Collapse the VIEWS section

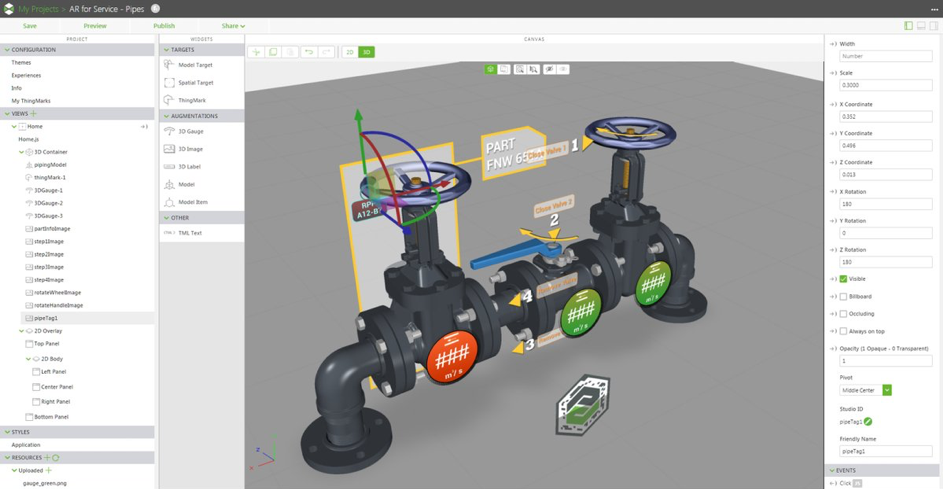coord(7,113)
